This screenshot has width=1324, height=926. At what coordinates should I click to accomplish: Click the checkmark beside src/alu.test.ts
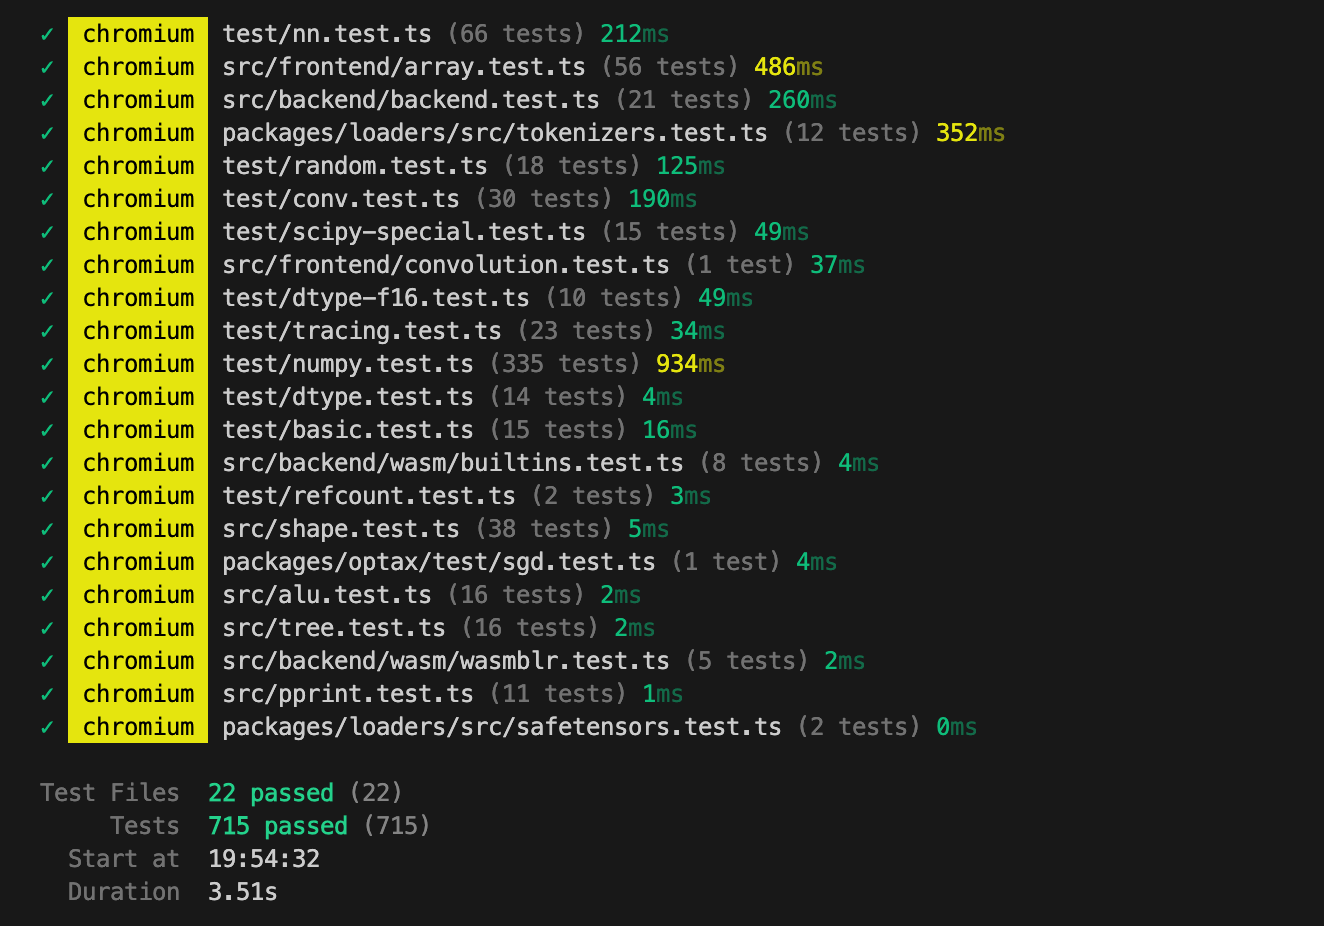pyautogui.click(x=47, y=595)
